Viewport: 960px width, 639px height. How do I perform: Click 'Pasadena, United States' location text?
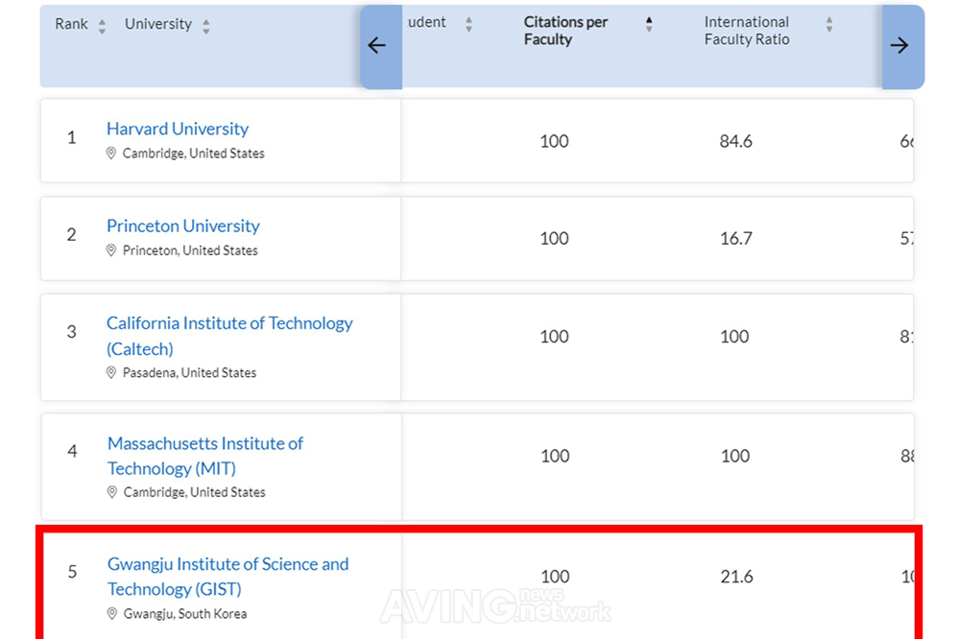[189, 372]
